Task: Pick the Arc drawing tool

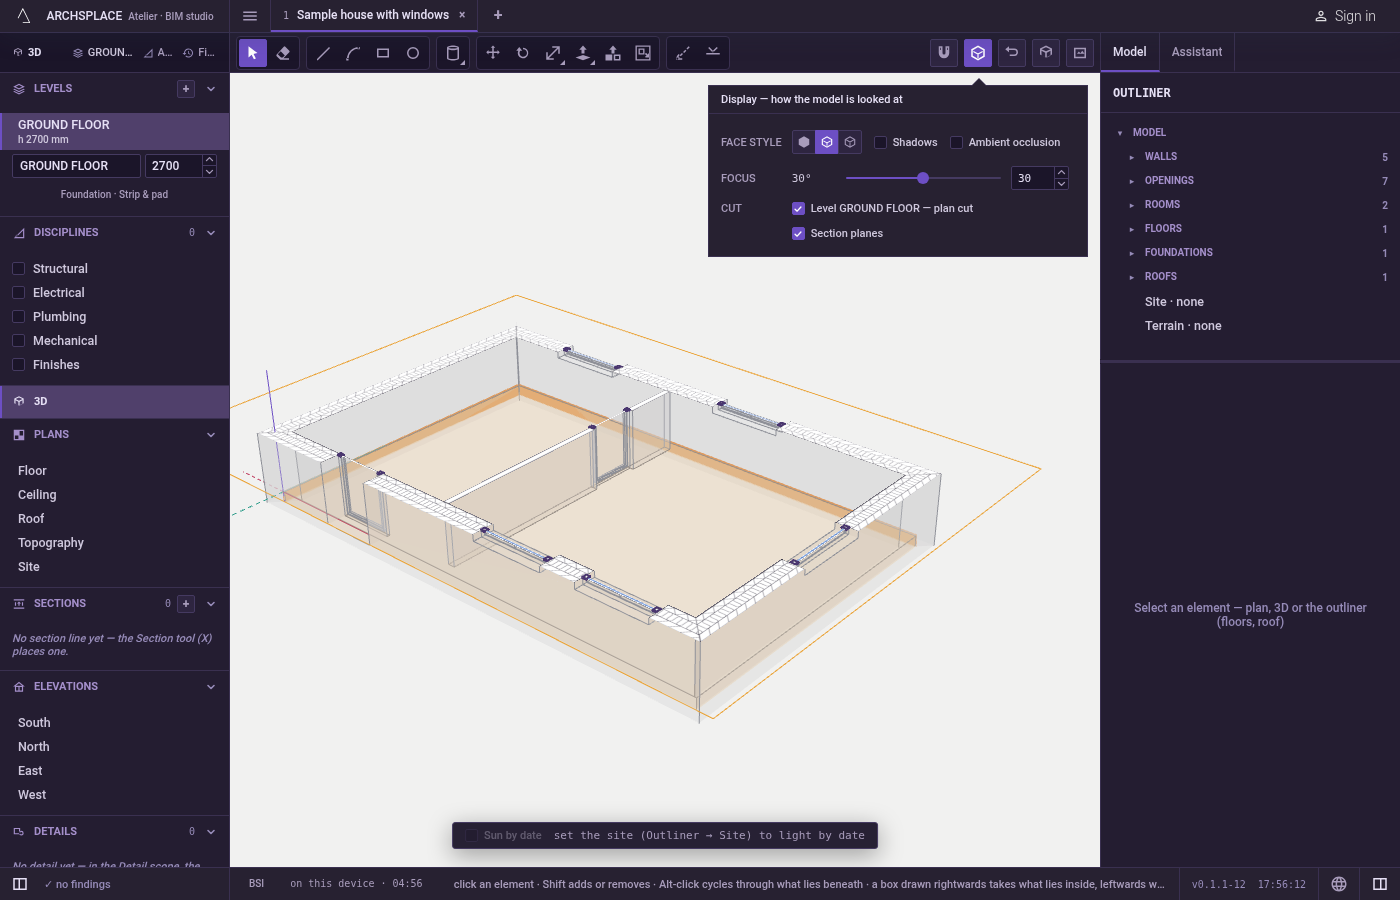Action: 353,53
